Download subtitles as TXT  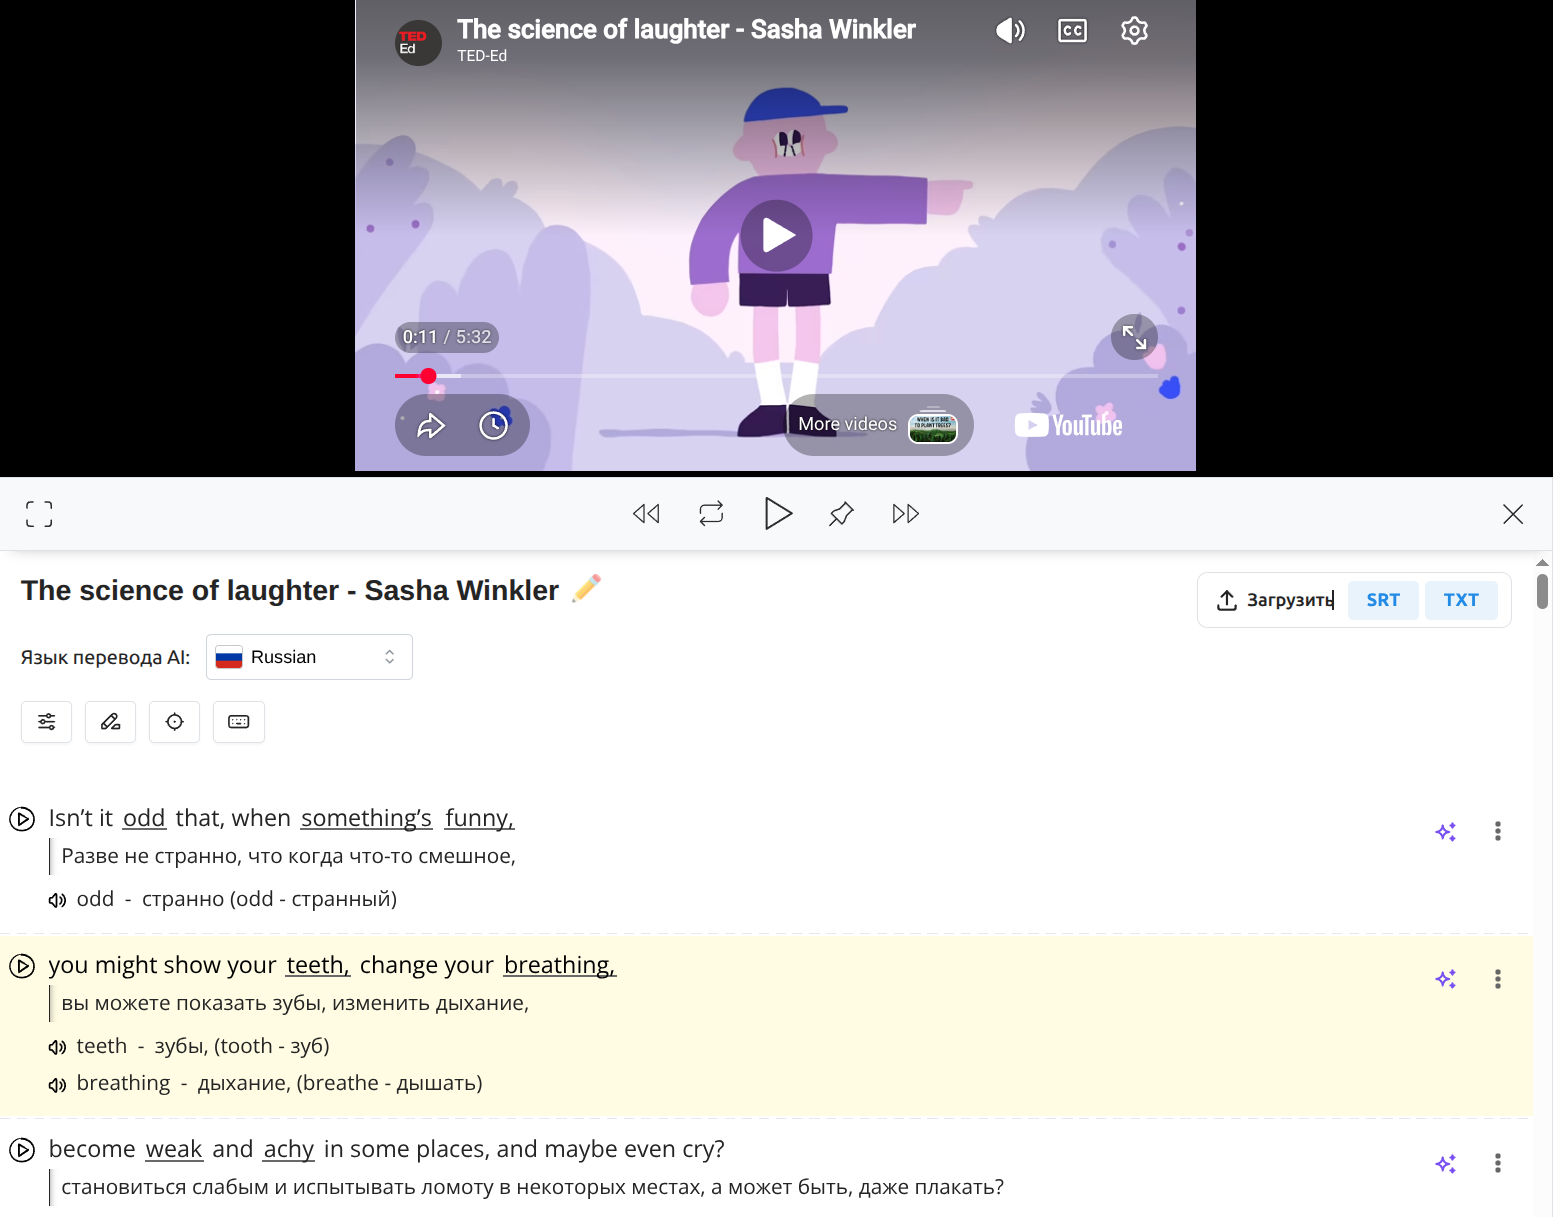[1460, 600]
